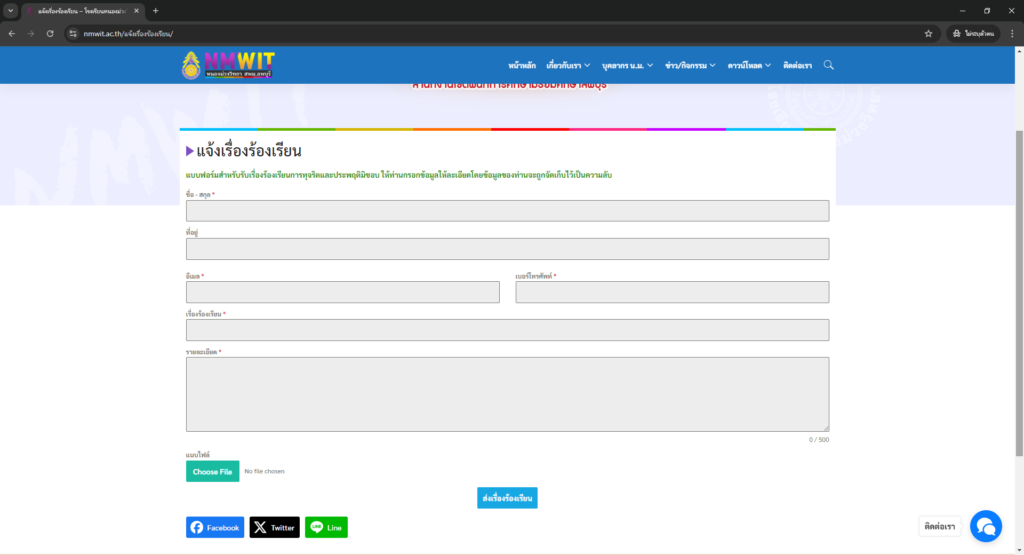The height and width of the screenshot is (555, 1024).
Task: Click the 0 / 500 character counter
Action: click(x=819, y=440)
